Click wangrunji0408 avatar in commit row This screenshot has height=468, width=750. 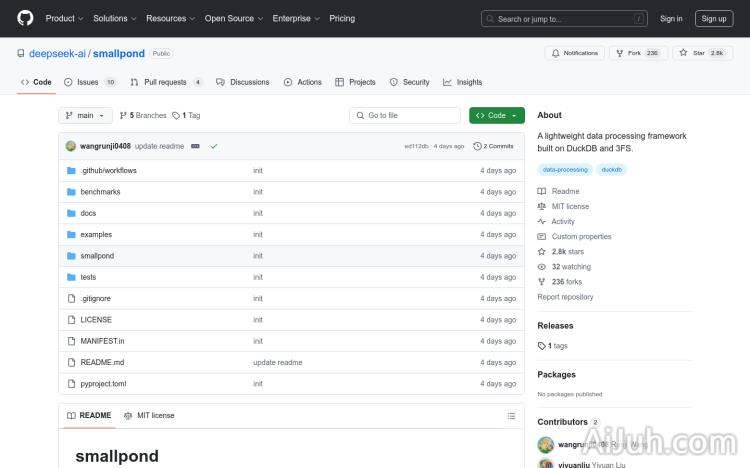71,146
